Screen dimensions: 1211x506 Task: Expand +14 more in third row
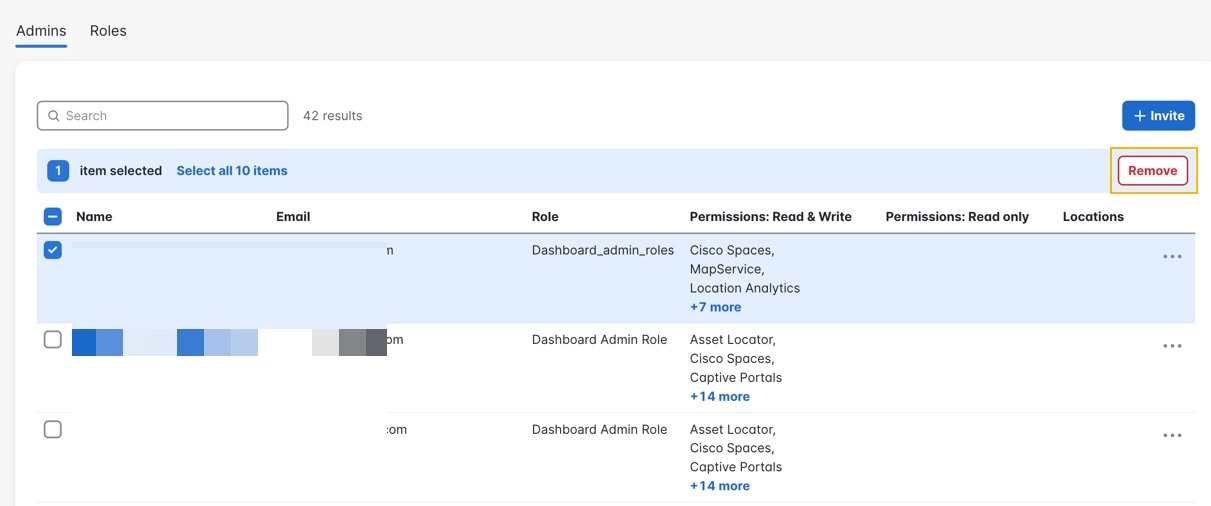click(719, 486)
